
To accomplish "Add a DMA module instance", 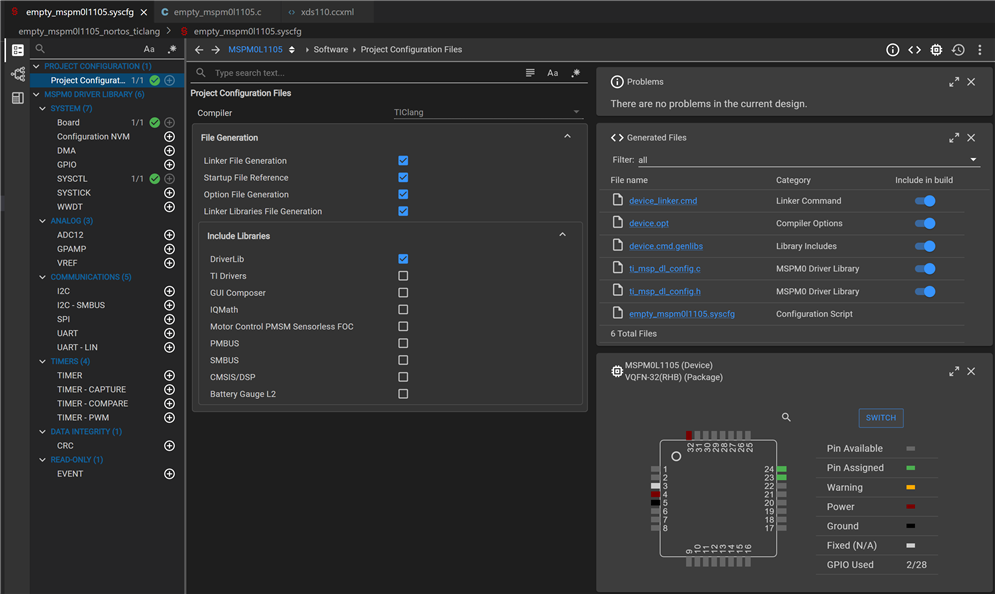I will (x=169, y=150).
